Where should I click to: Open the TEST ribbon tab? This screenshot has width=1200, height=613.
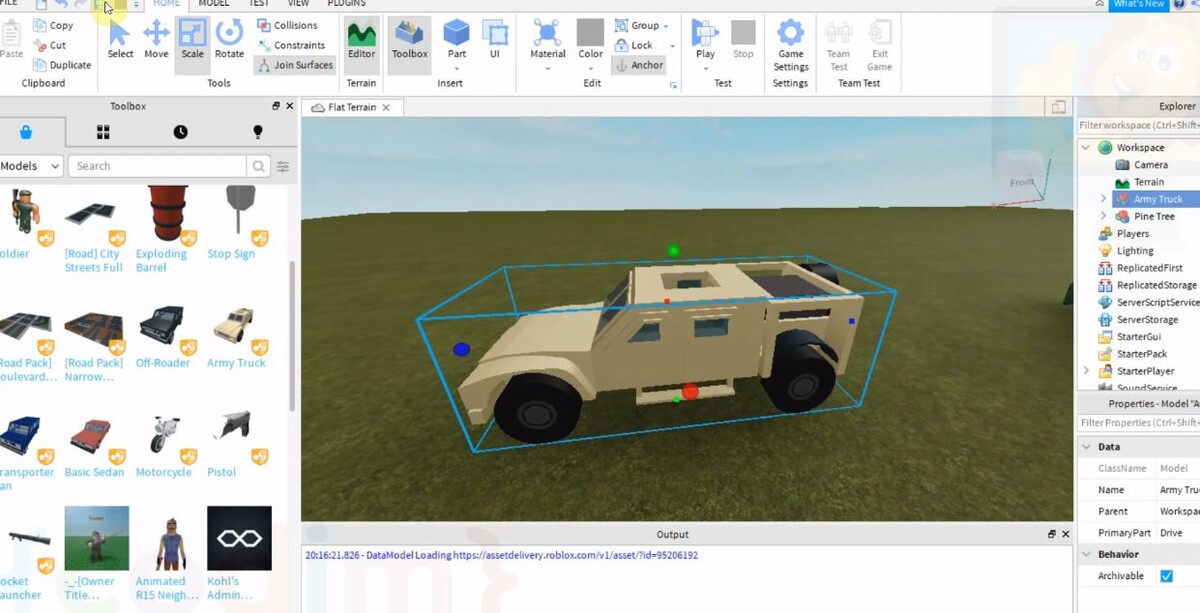point(259,4)
